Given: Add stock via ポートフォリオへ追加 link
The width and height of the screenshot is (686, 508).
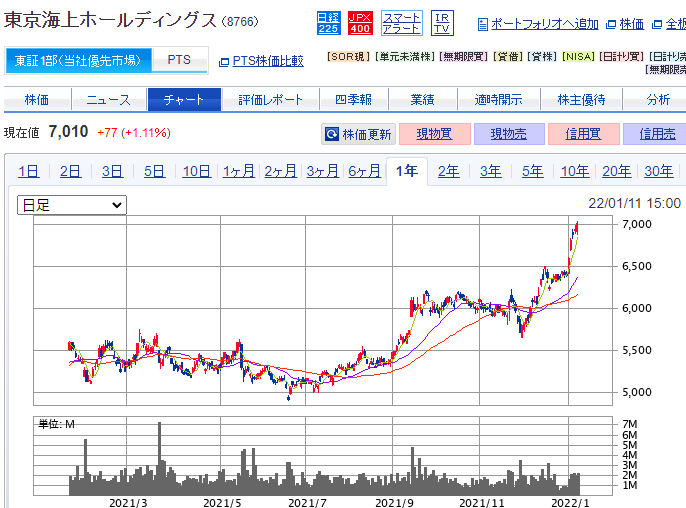Looking at the screenshot, I should [544, 24].
